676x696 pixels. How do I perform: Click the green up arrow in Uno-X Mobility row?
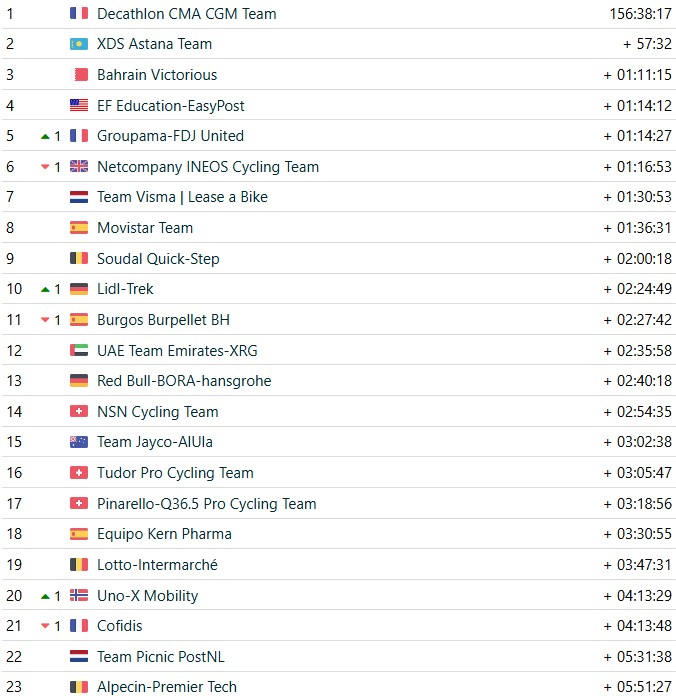(x=45, y=597)
